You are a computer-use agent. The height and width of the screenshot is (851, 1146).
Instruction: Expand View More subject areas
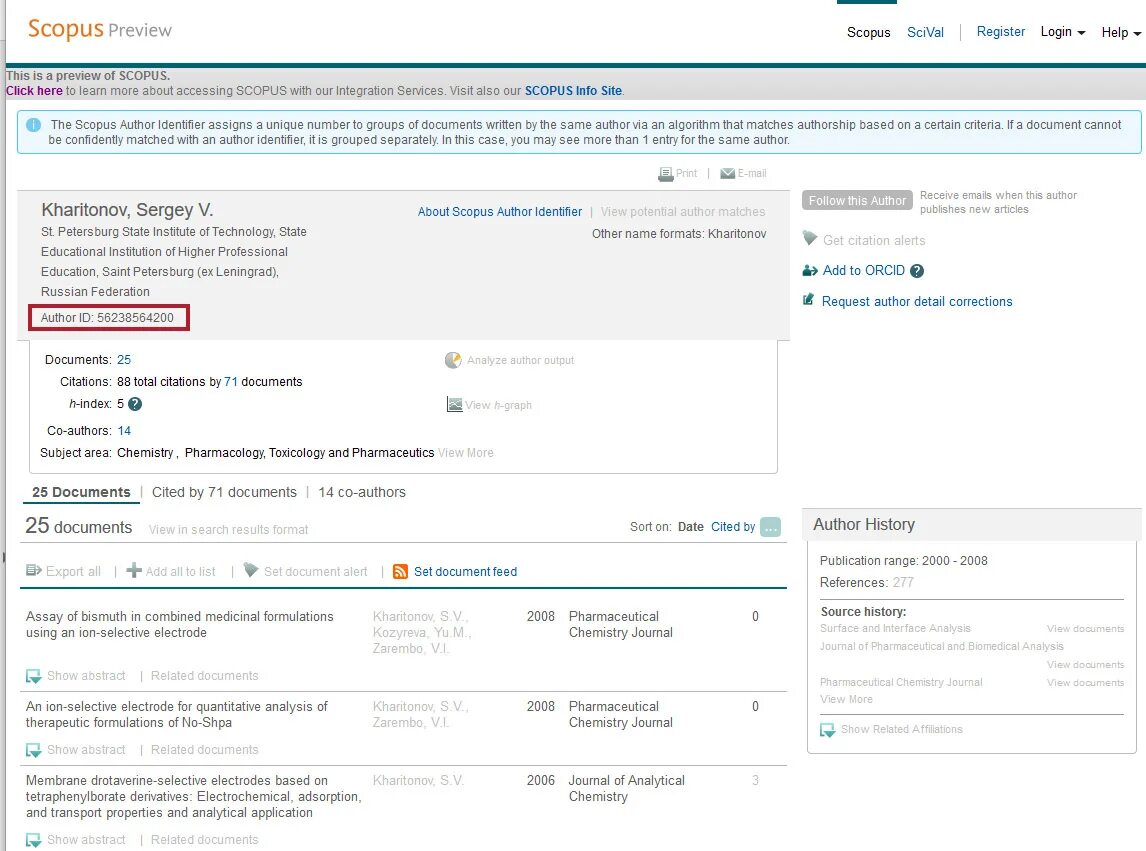(x=466, y=453)
